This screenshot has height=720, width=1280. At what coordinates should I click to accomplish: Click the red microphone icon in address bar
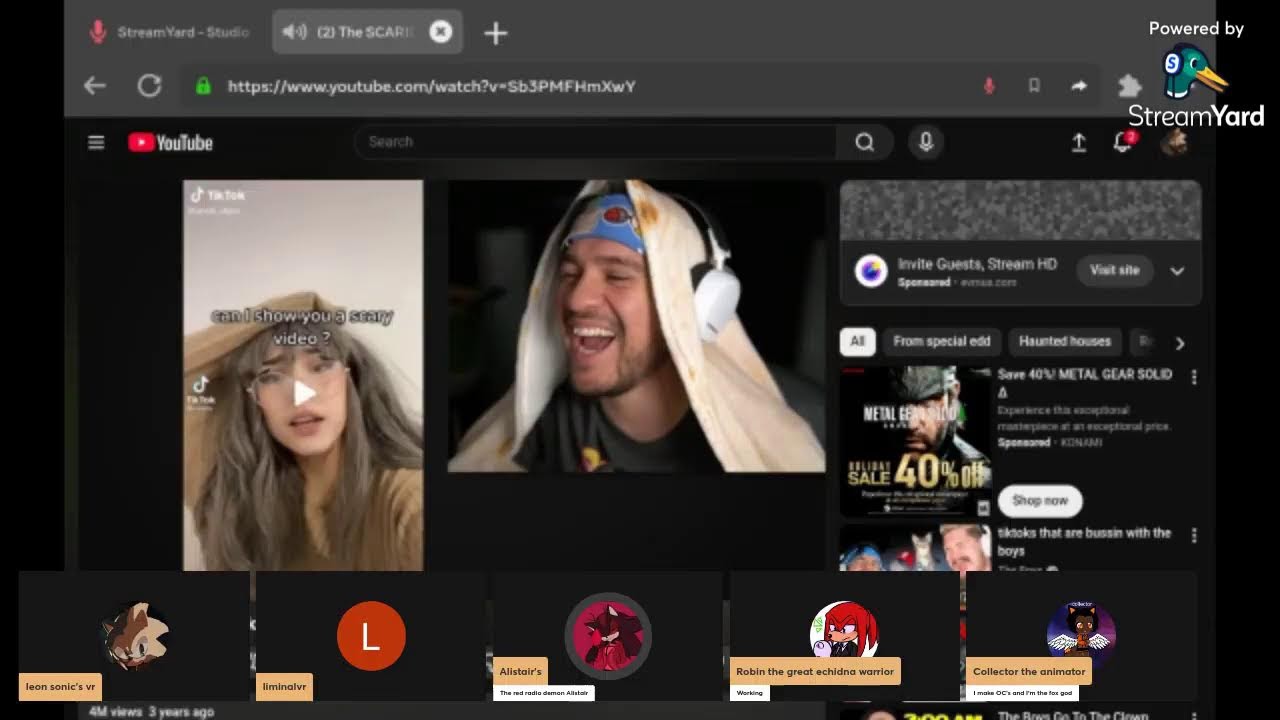989,86
